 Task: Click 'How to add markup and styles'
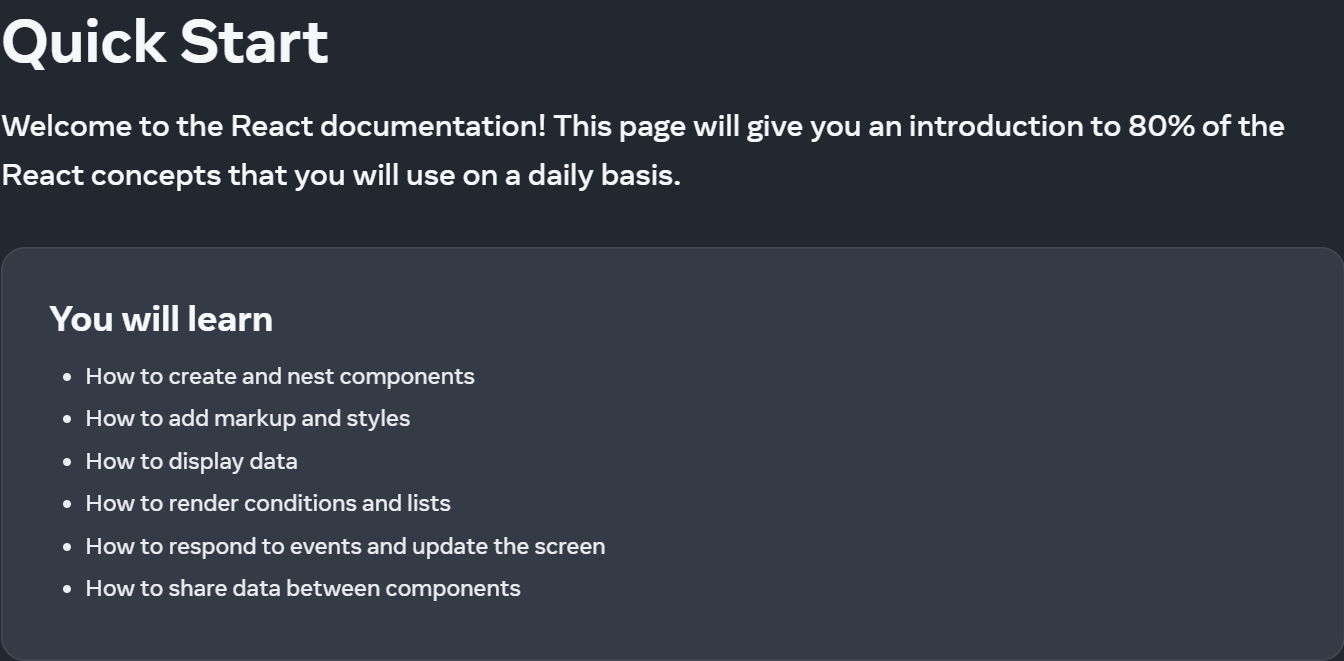[x=248, y=418]
